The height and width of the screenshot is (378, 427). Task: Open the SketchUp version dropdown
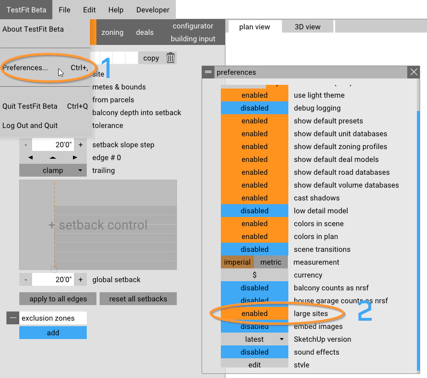pyautogui.click(x=254, y=339)
